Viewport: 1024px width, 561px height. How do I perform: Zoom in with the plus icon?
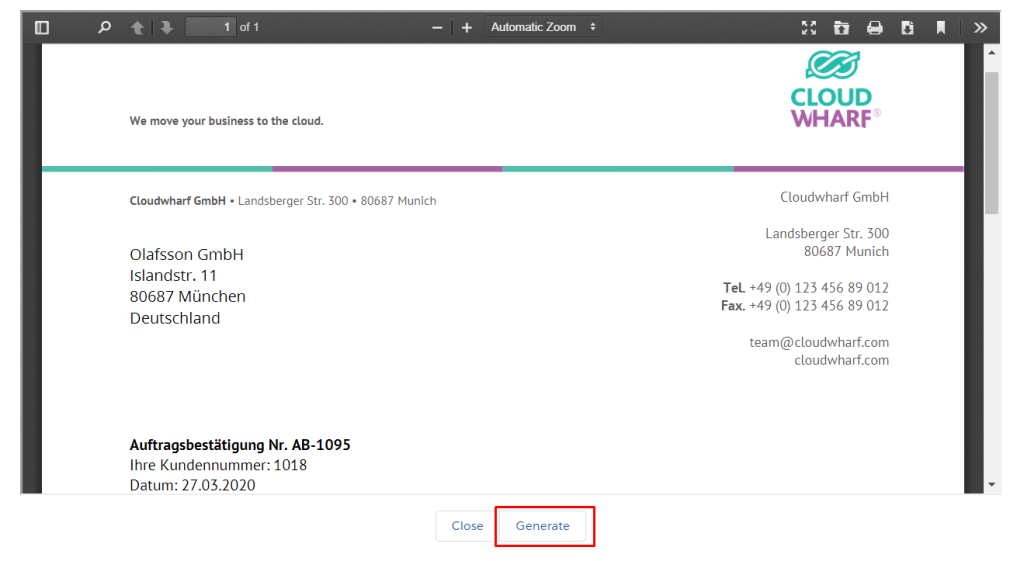coord(466,28)
